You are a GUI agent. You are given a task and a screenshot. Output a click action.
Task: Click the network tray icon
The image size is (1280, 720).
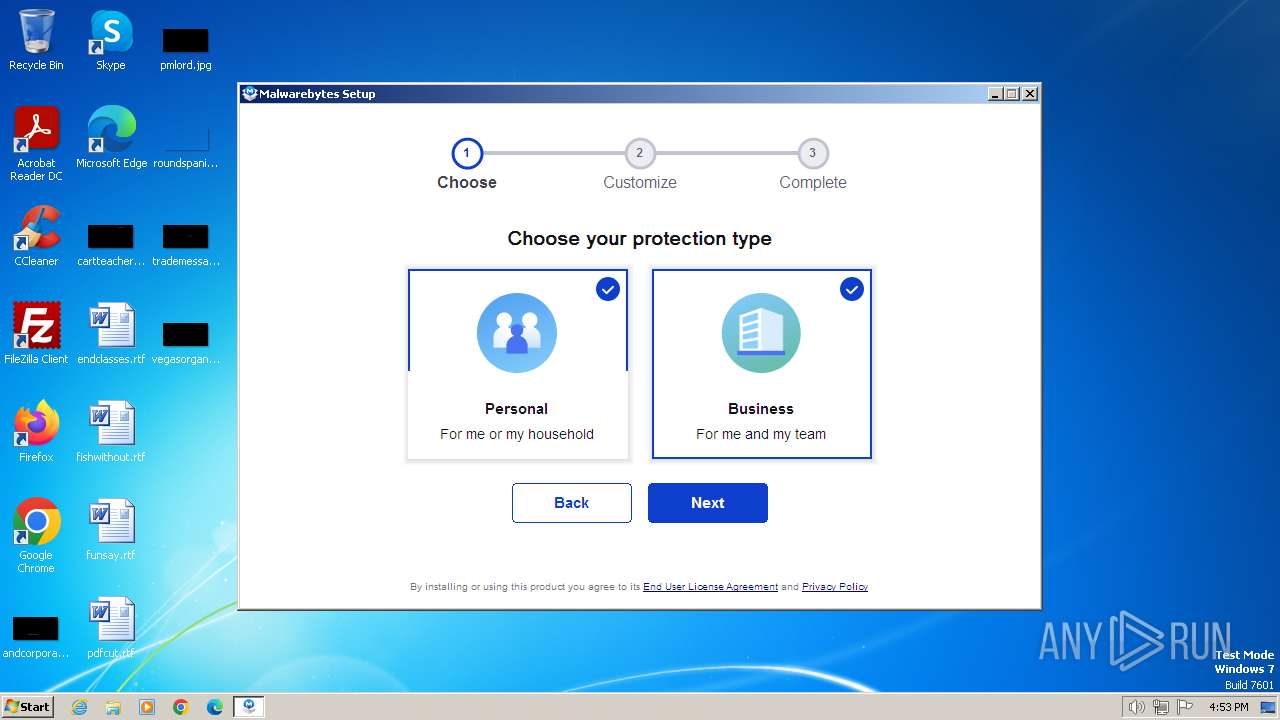1161,707
